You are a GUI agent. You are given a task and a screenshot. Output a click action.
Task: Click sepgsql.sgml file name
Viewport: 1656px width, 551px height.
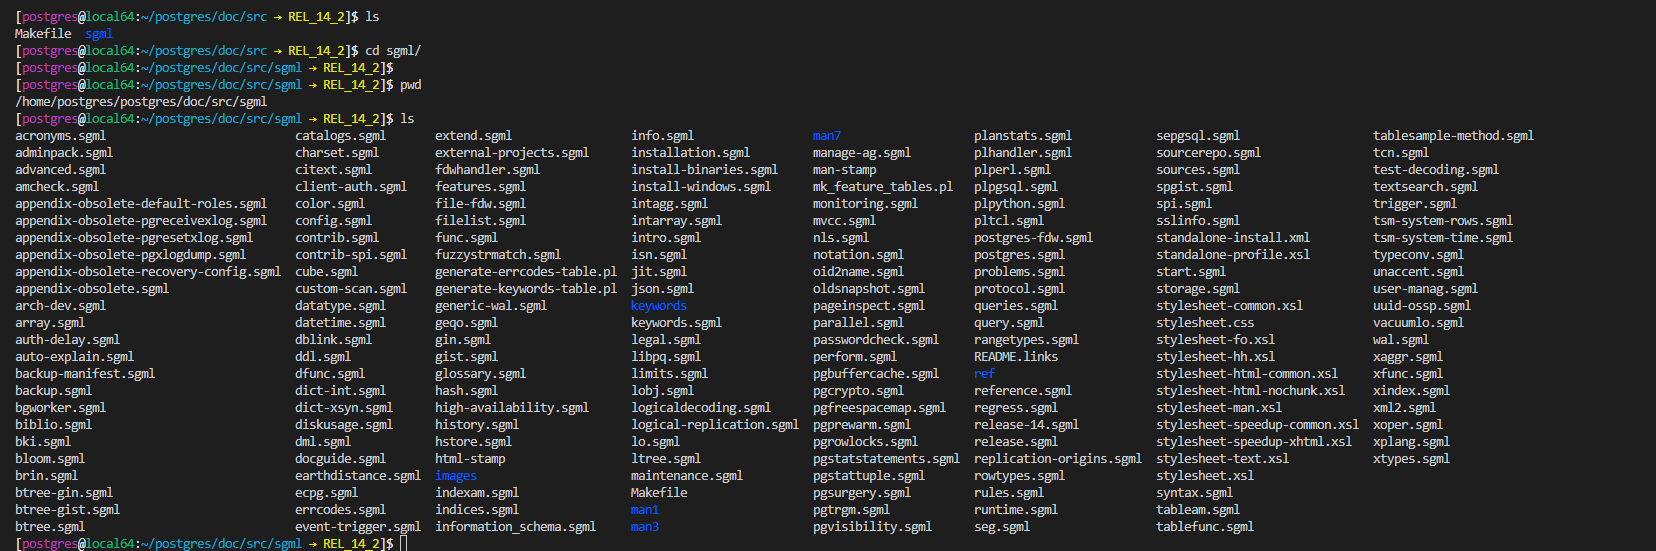click(x=1198, y=136)
